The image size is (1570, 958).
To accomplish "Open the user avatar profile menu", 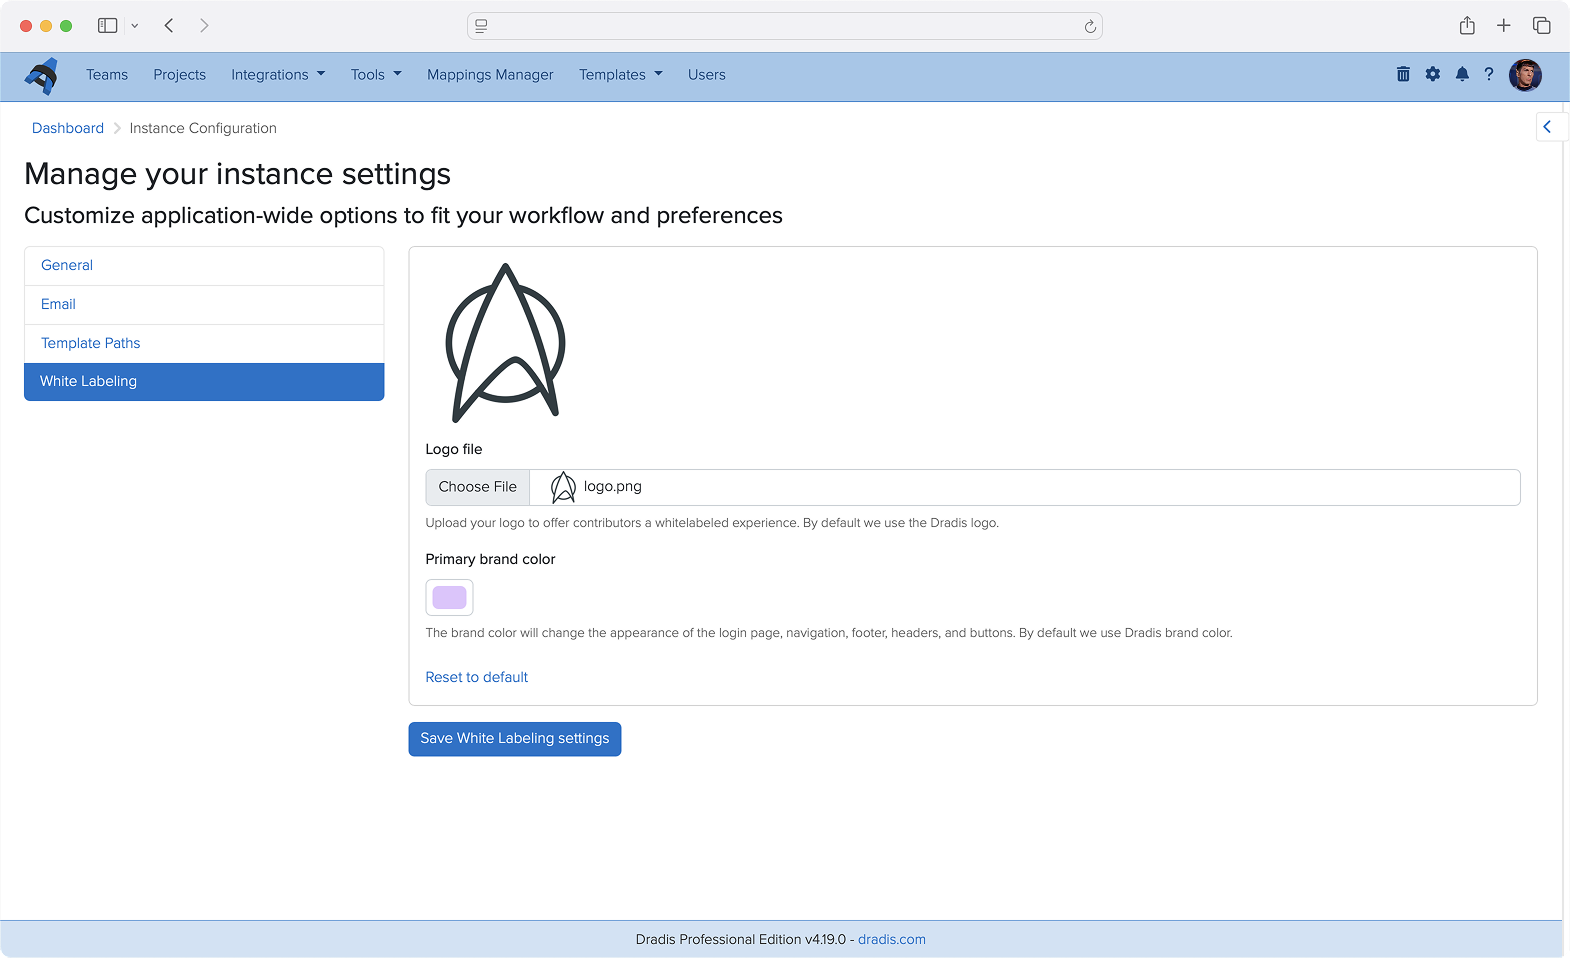I will pos(1525,75).
